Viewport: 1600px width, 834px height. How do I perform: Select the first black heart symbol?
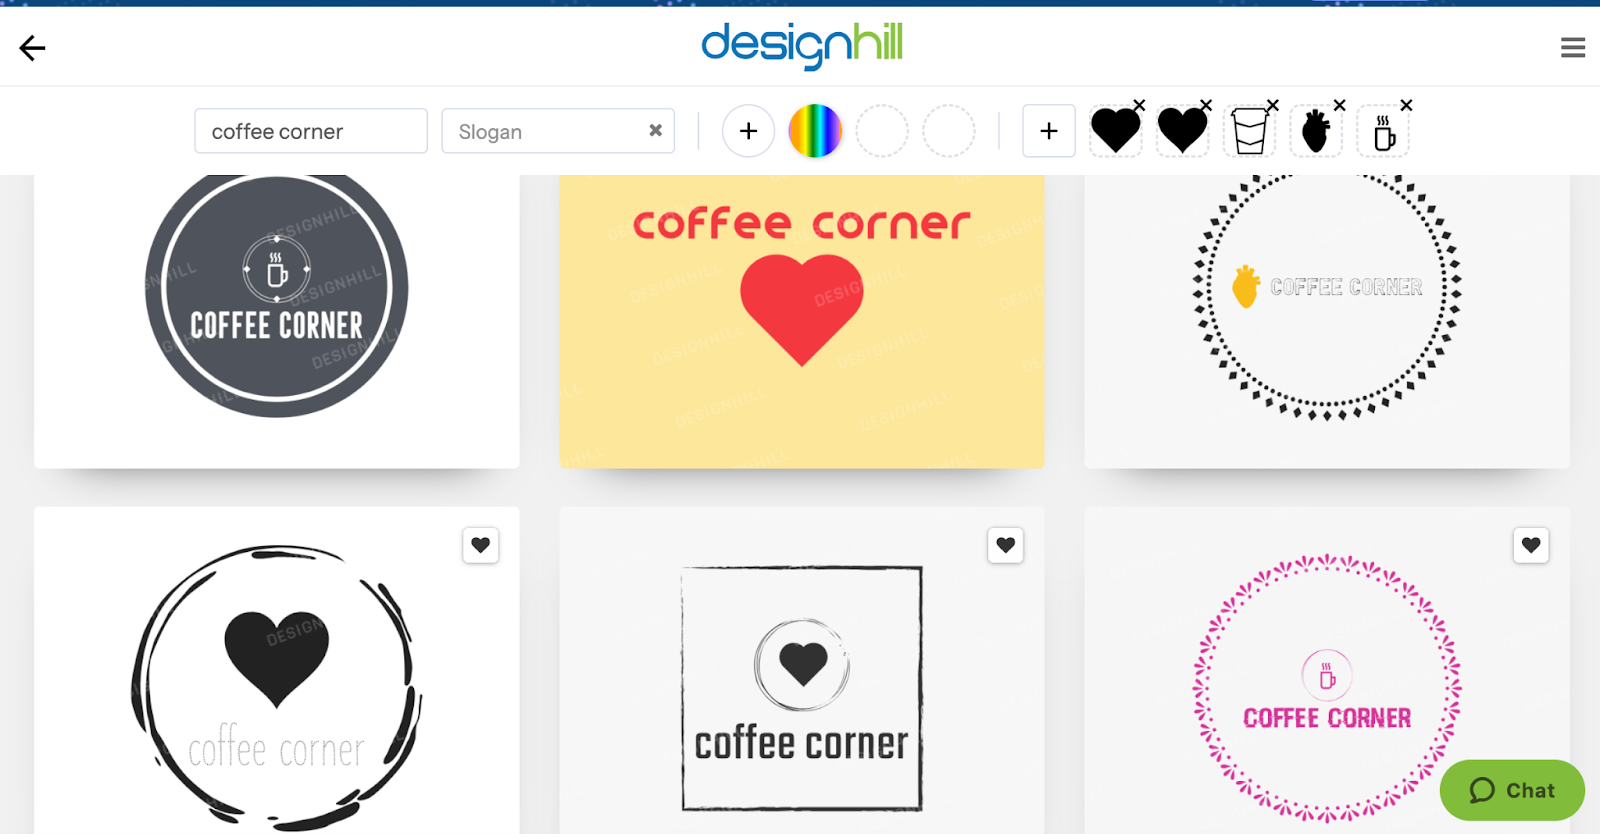pyautogui.click(x=1115, y=131)
